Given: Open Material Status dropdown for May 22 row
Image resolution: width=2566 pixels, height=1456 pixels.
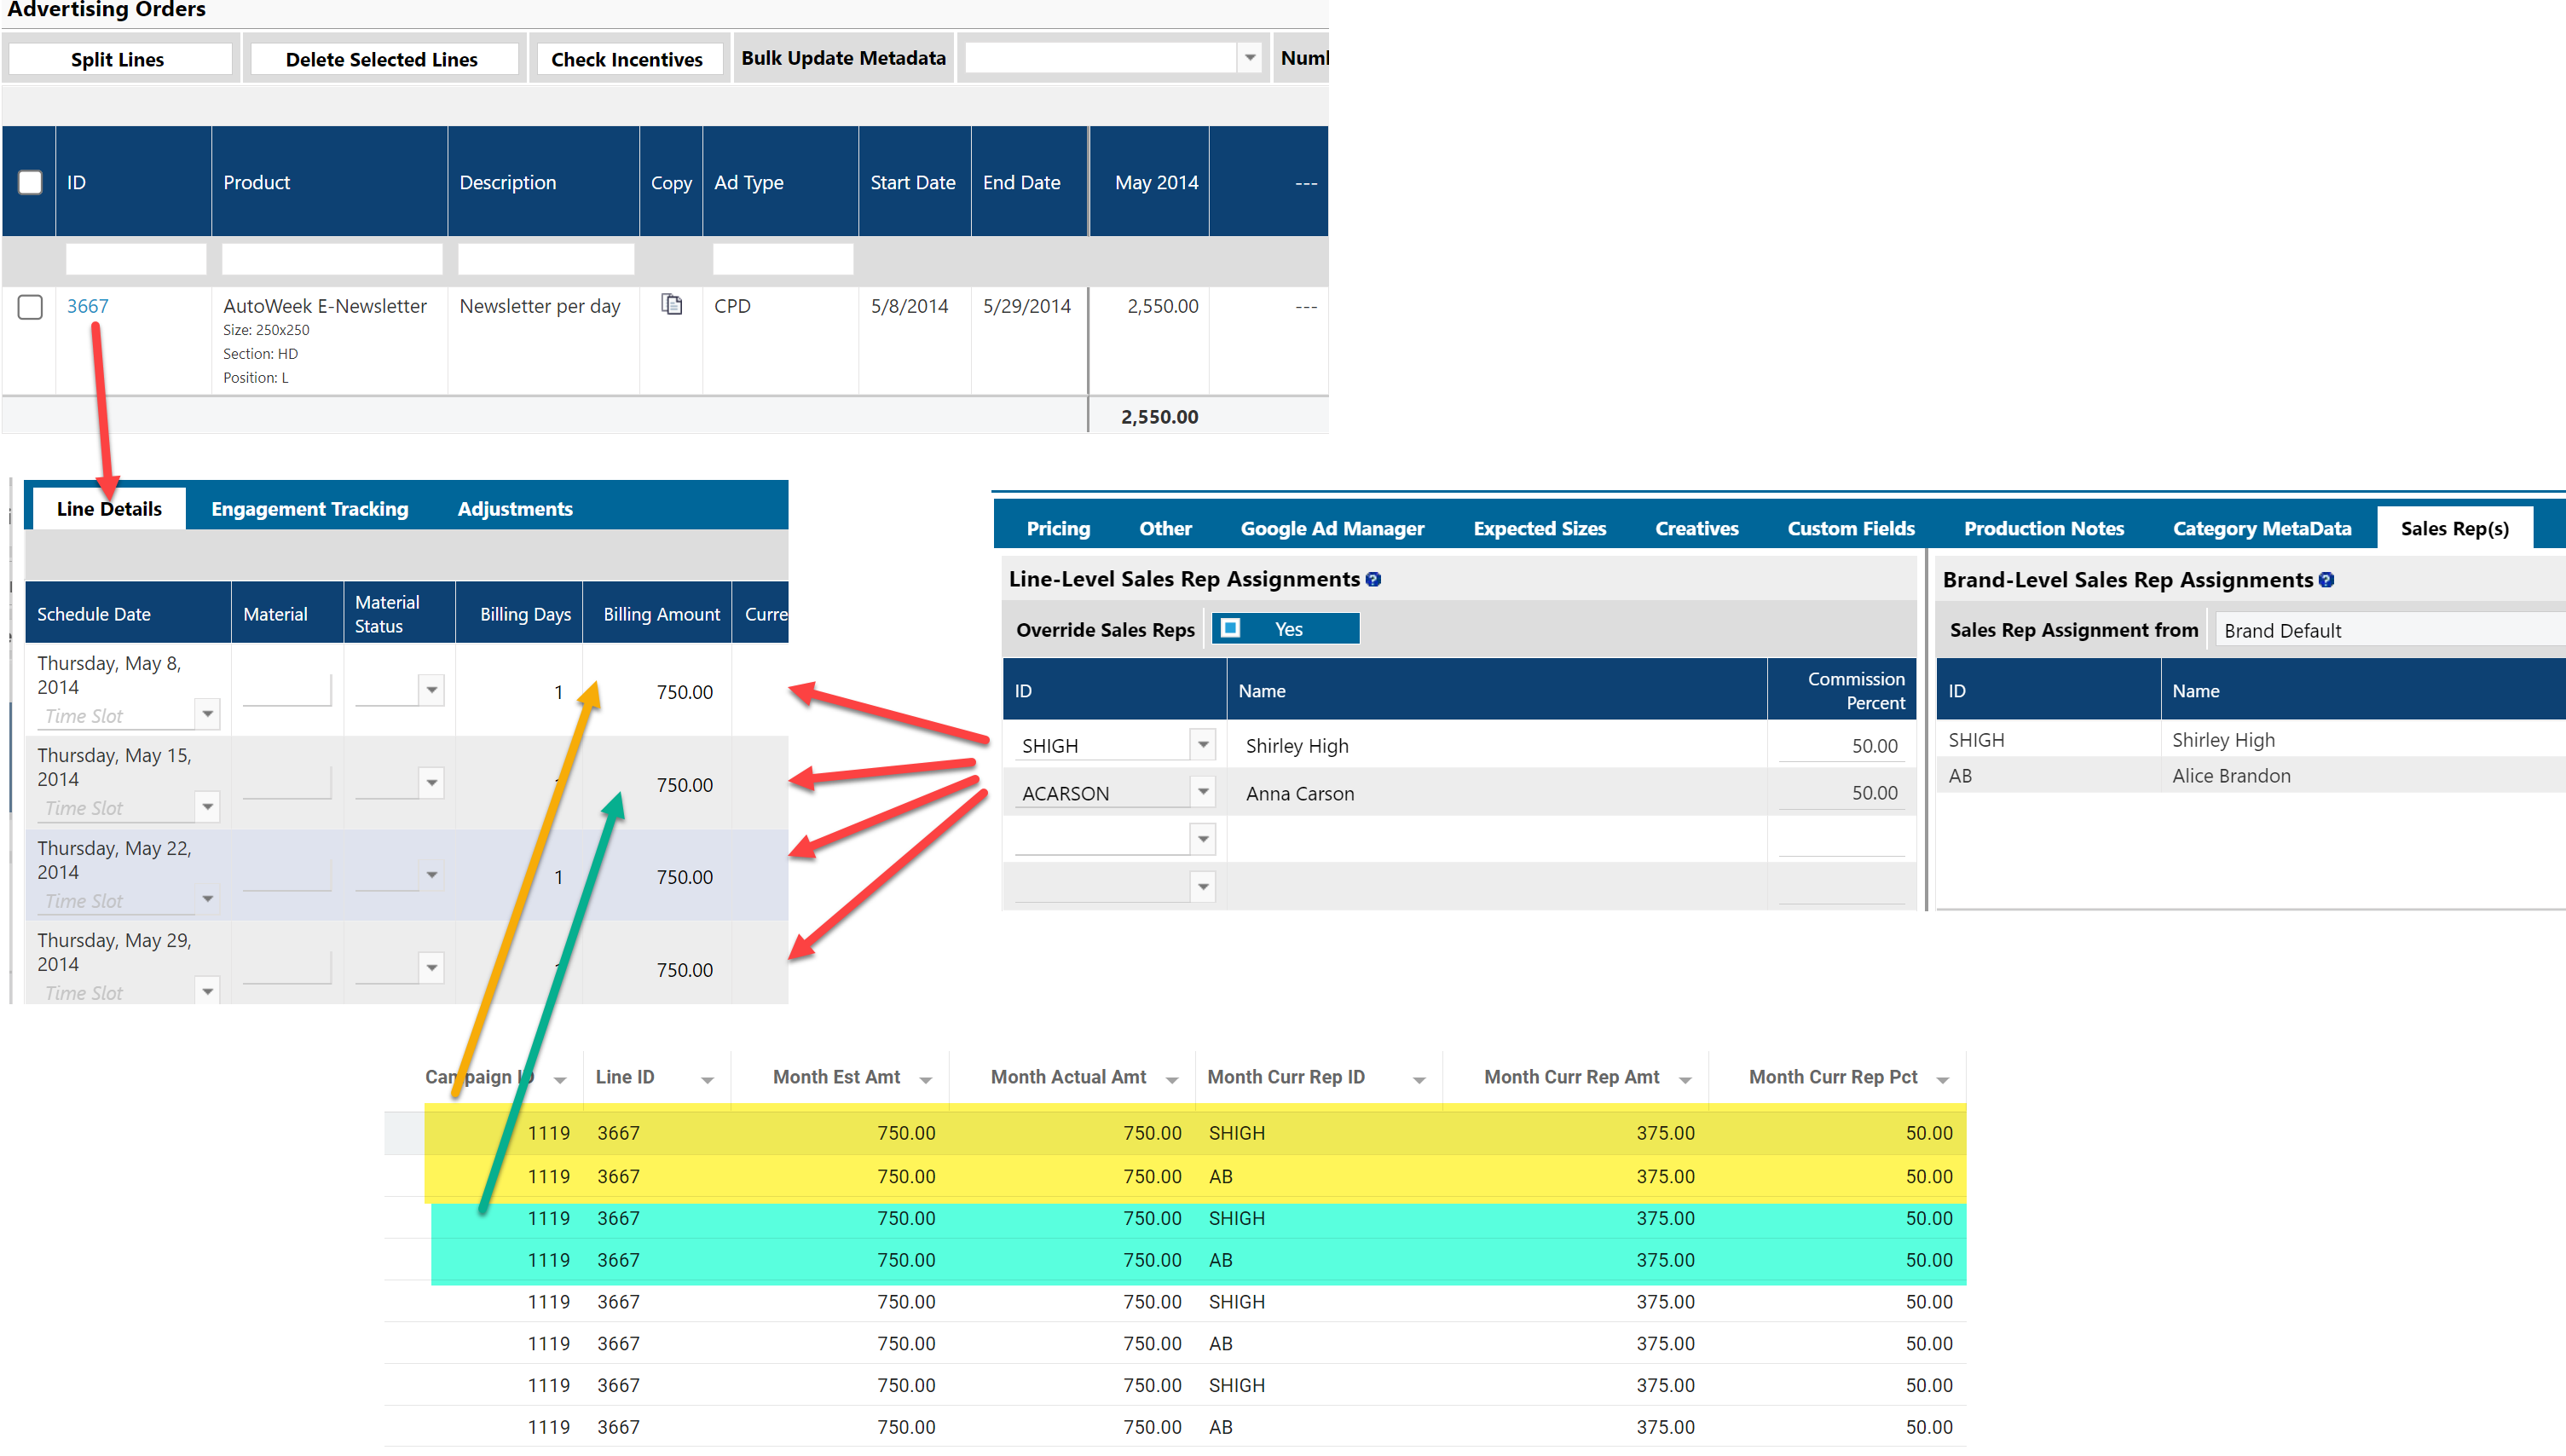Looking at the screenshot, I should point(431,875).
